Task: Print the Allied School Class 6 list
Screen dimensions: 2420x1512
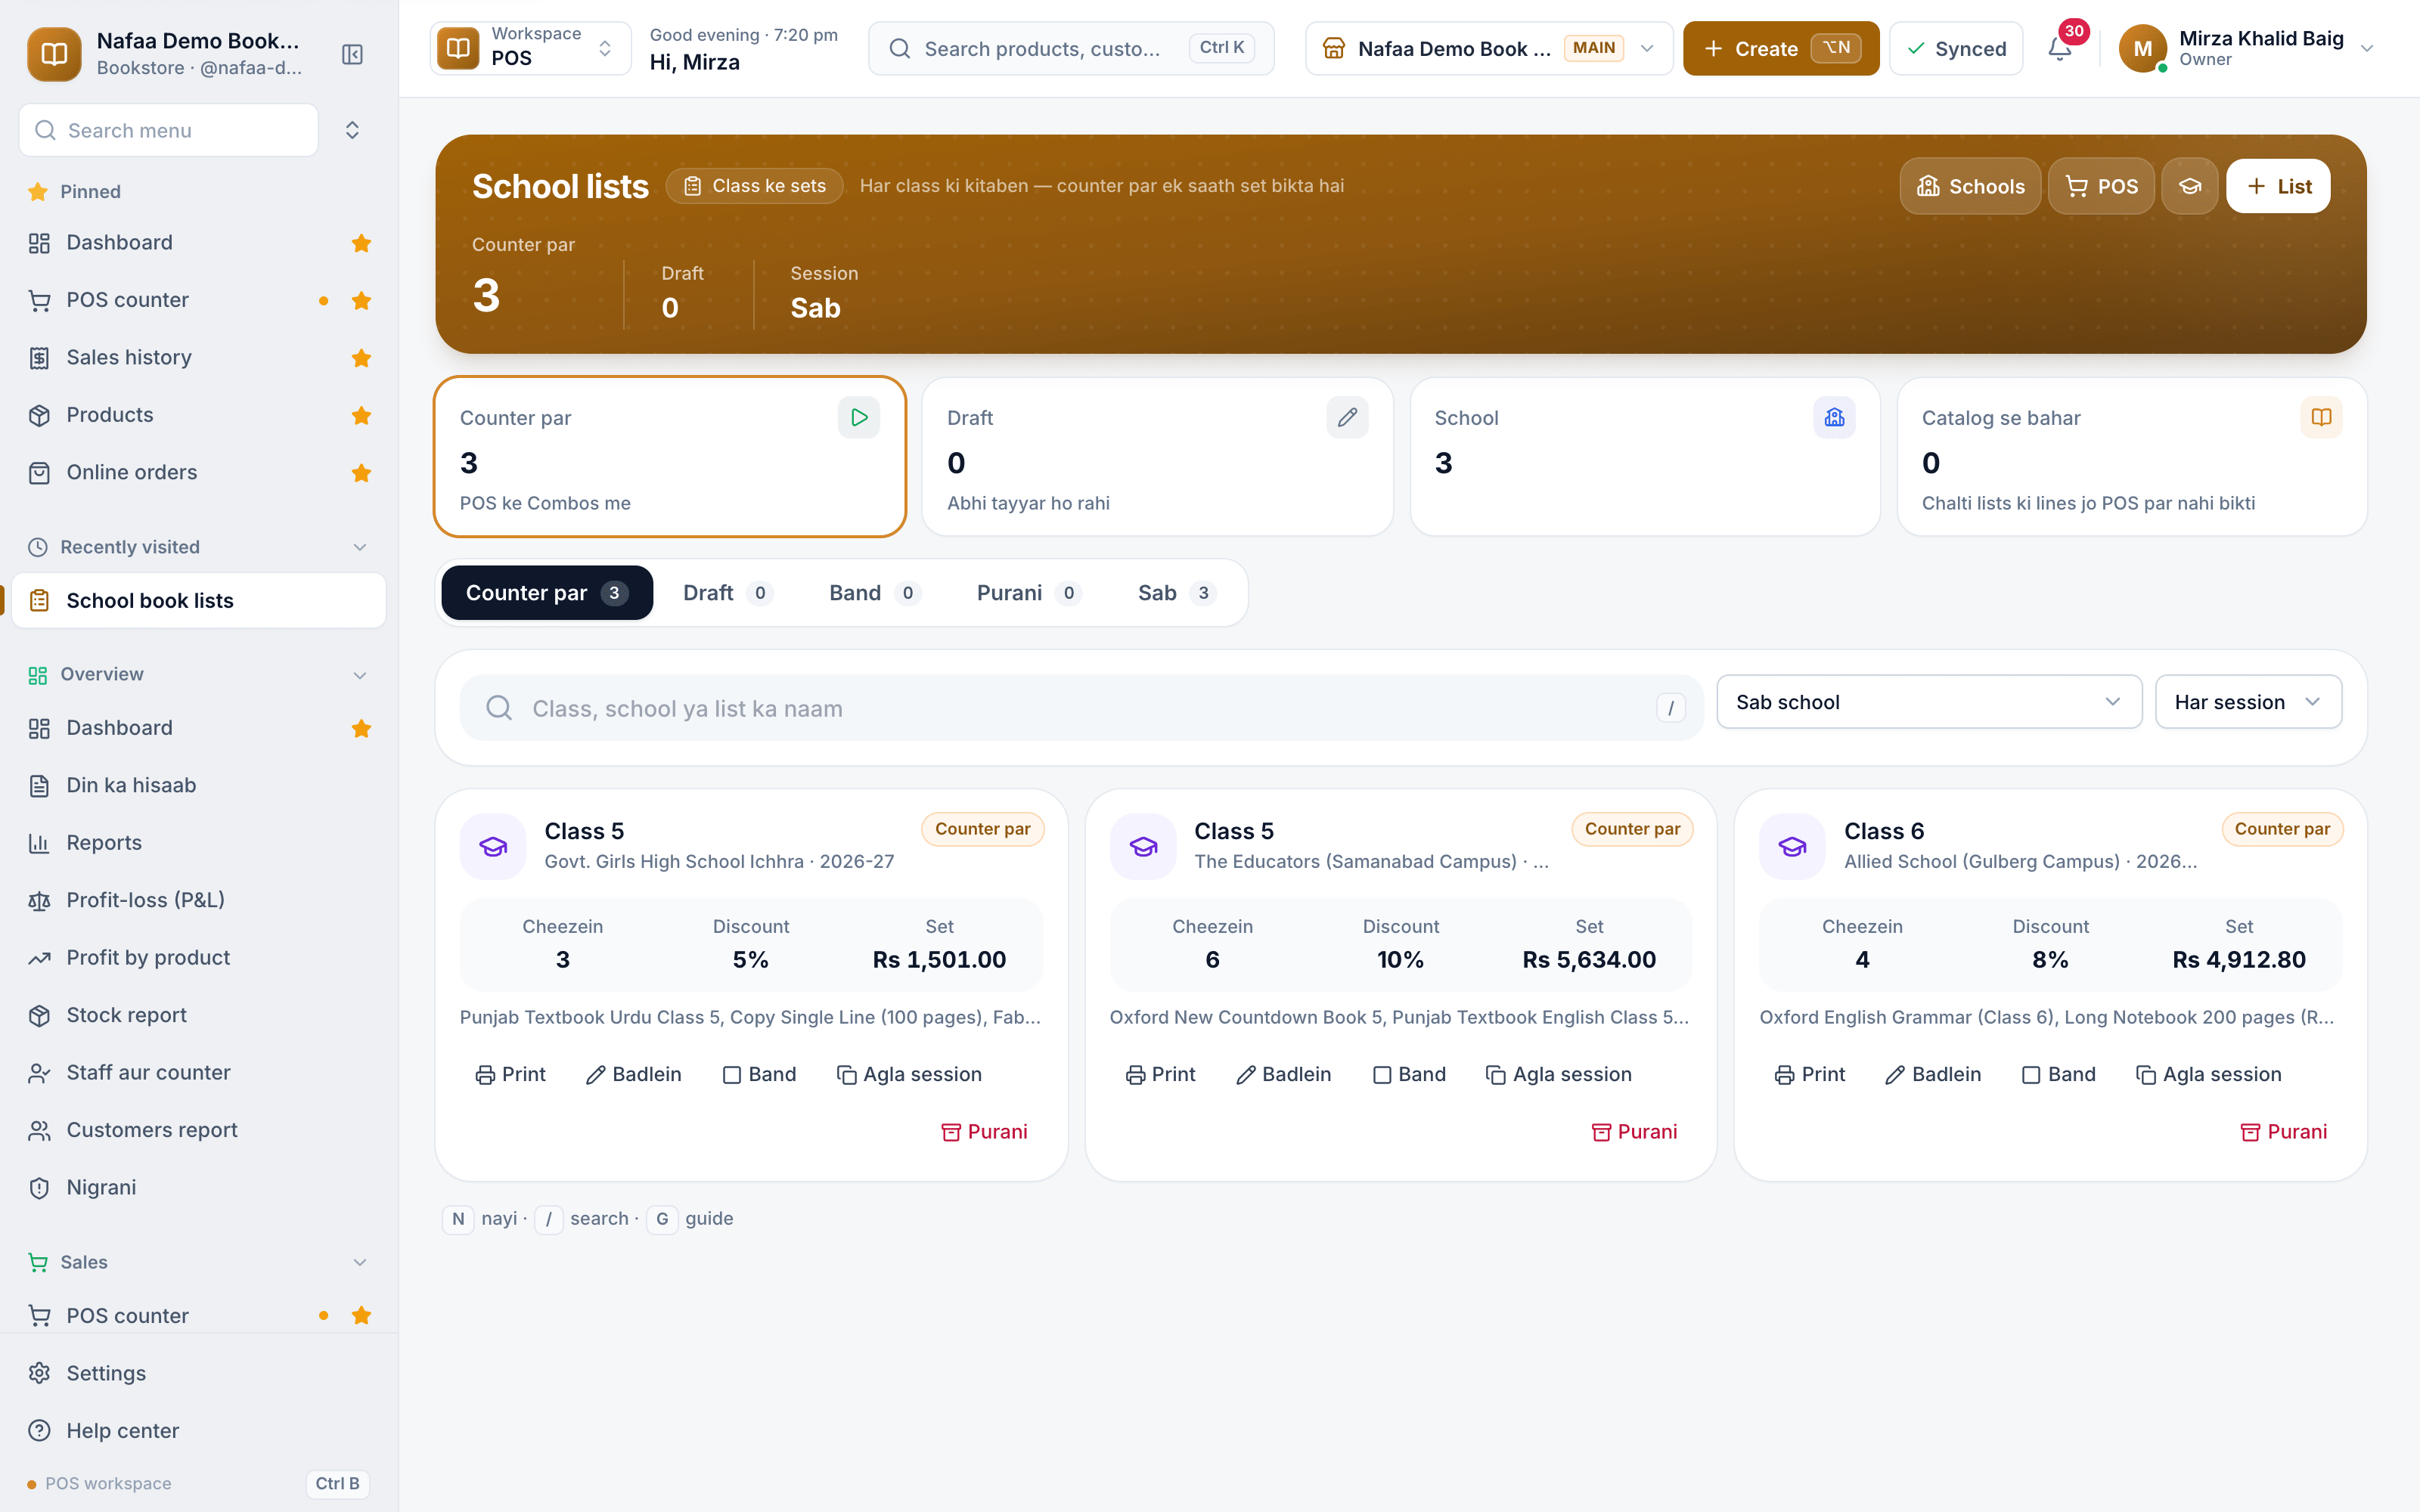Action: click(1809, 1074)
